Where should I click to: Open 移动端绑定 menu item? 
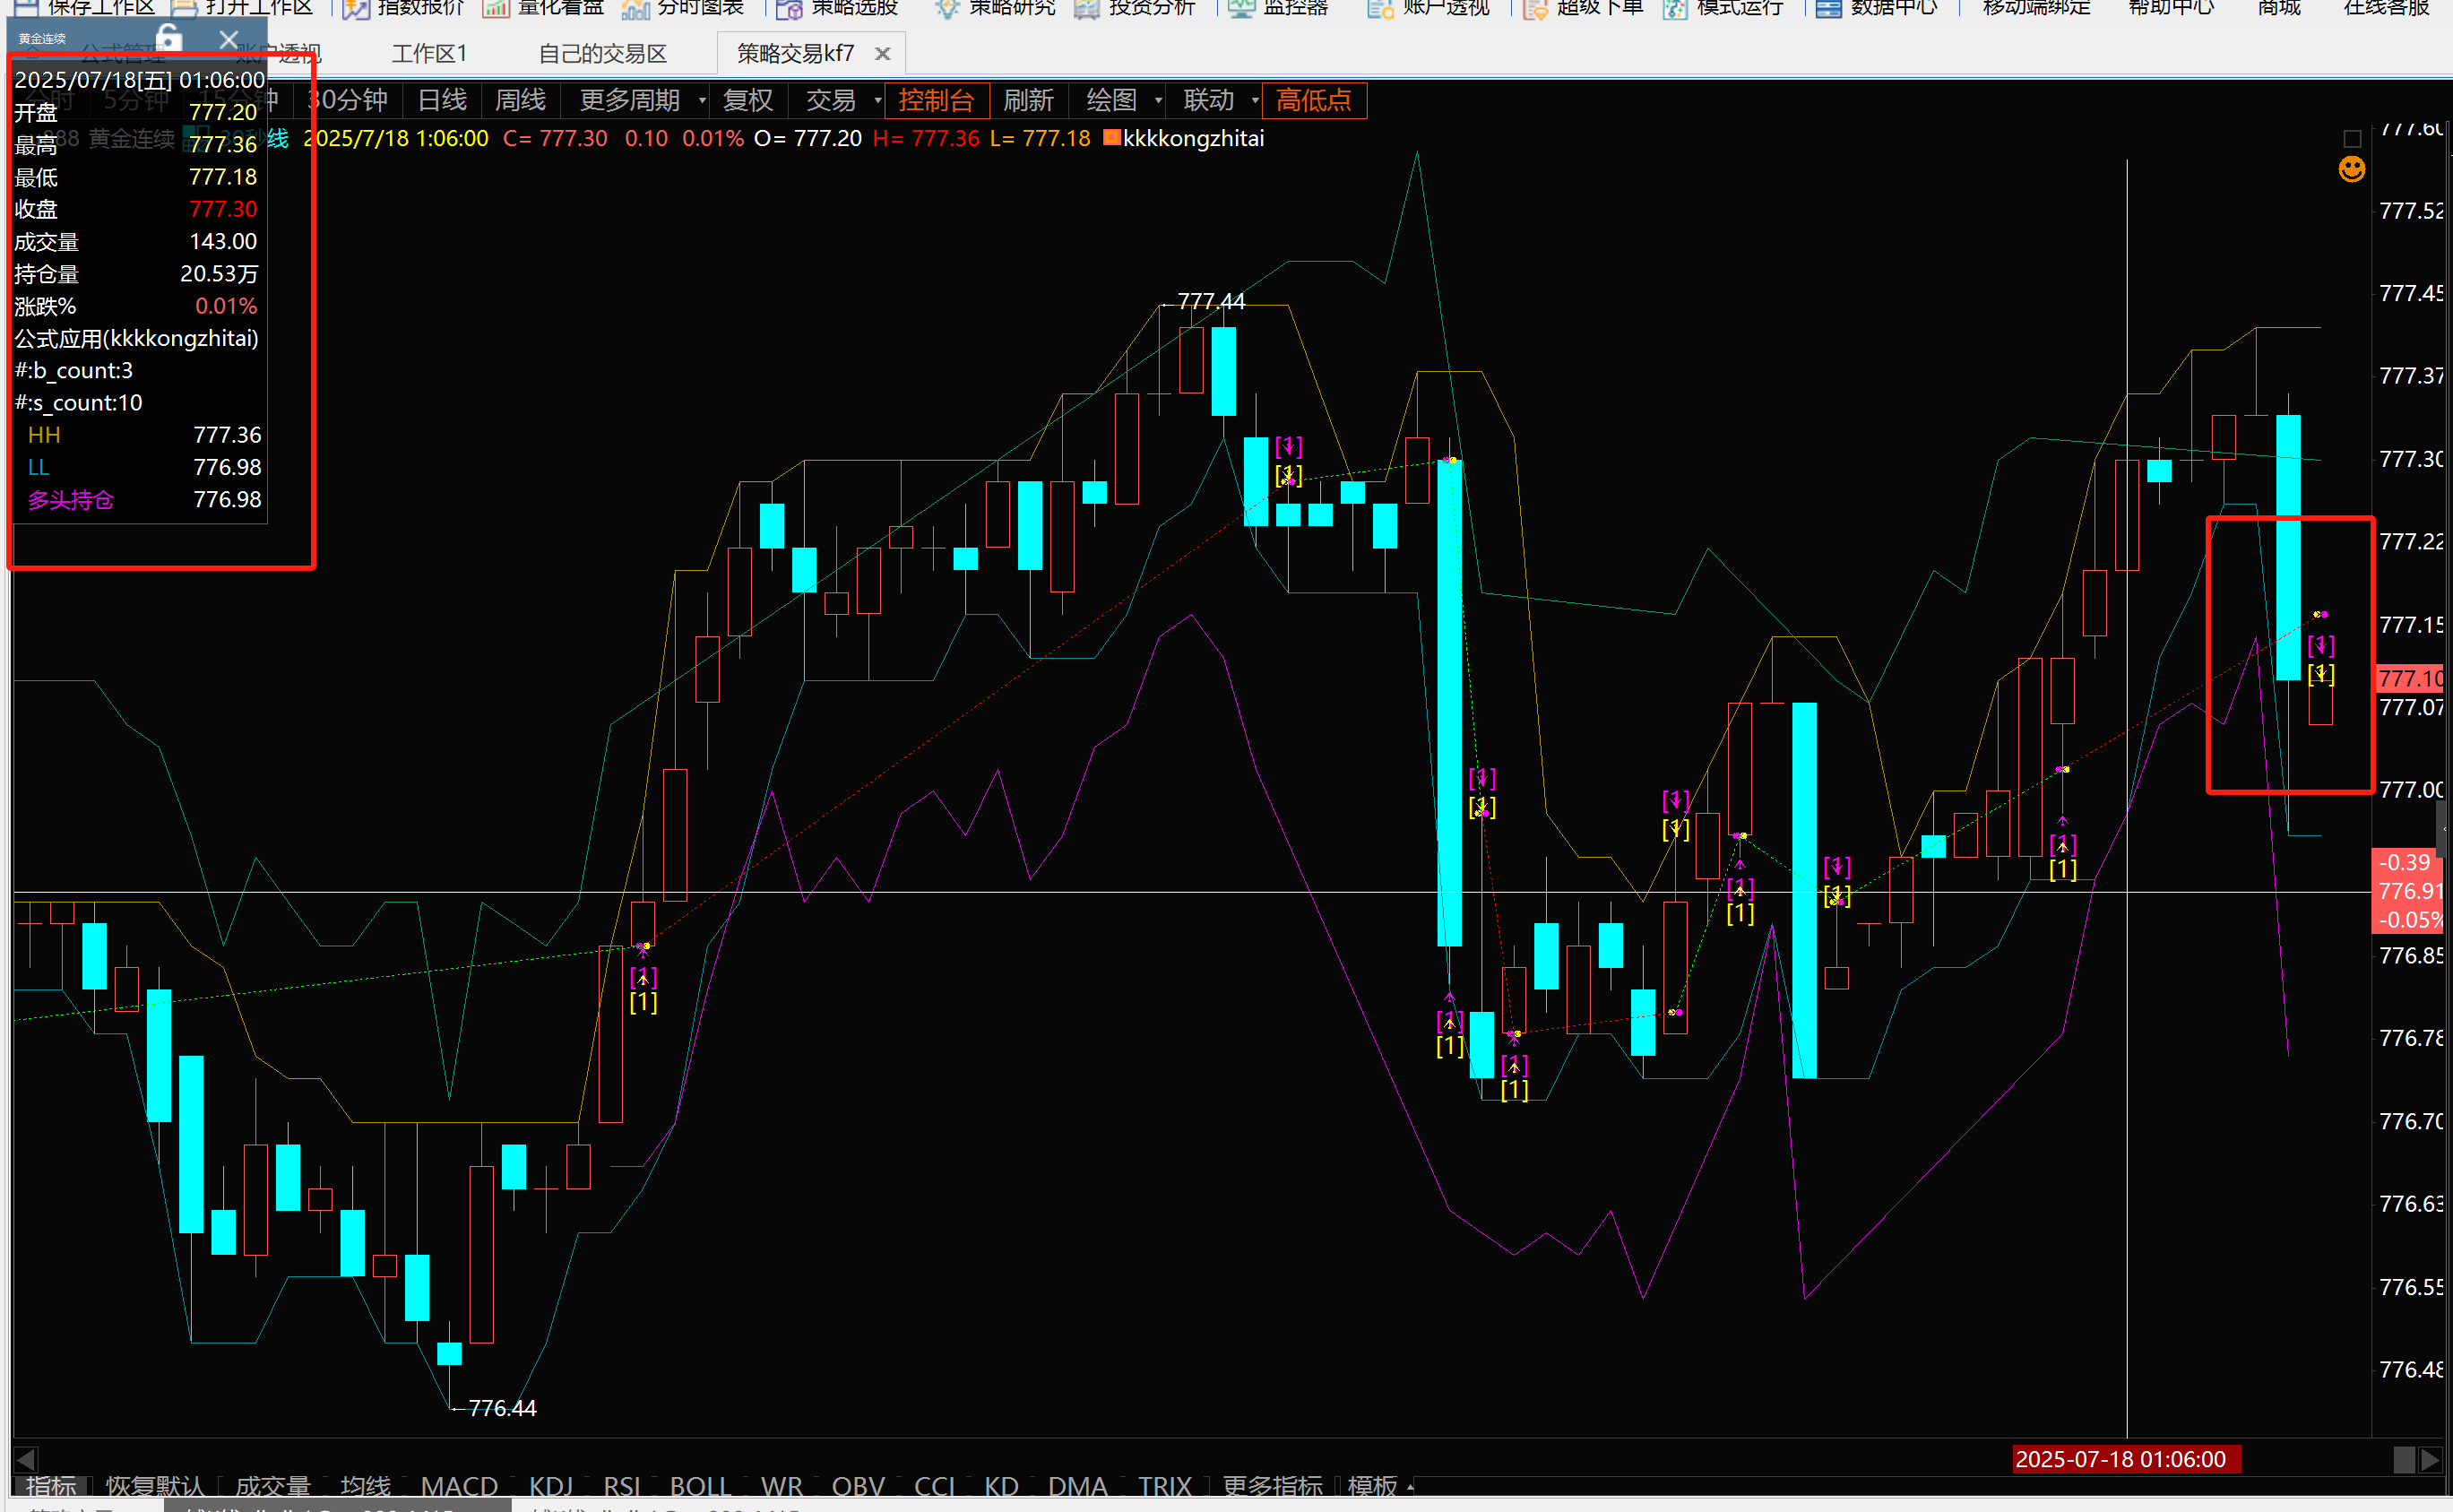coord(2037,8)
